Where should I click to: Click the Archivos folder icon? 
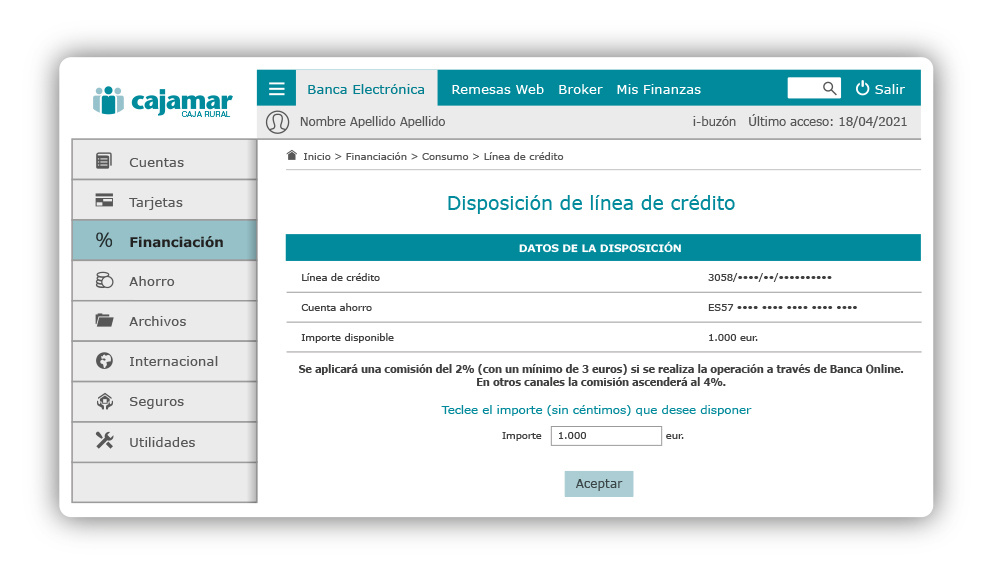[x=104, y=320]
